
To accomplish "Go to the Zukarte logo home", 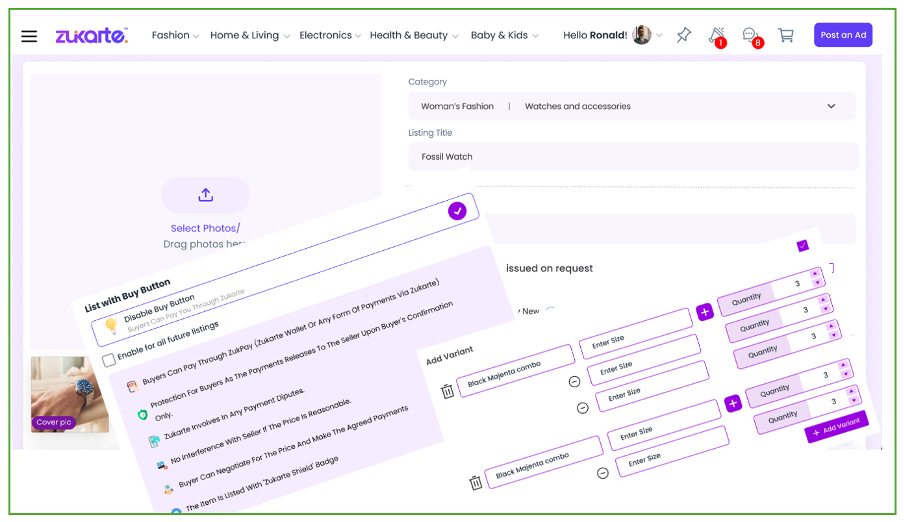I will pos(91,35).
